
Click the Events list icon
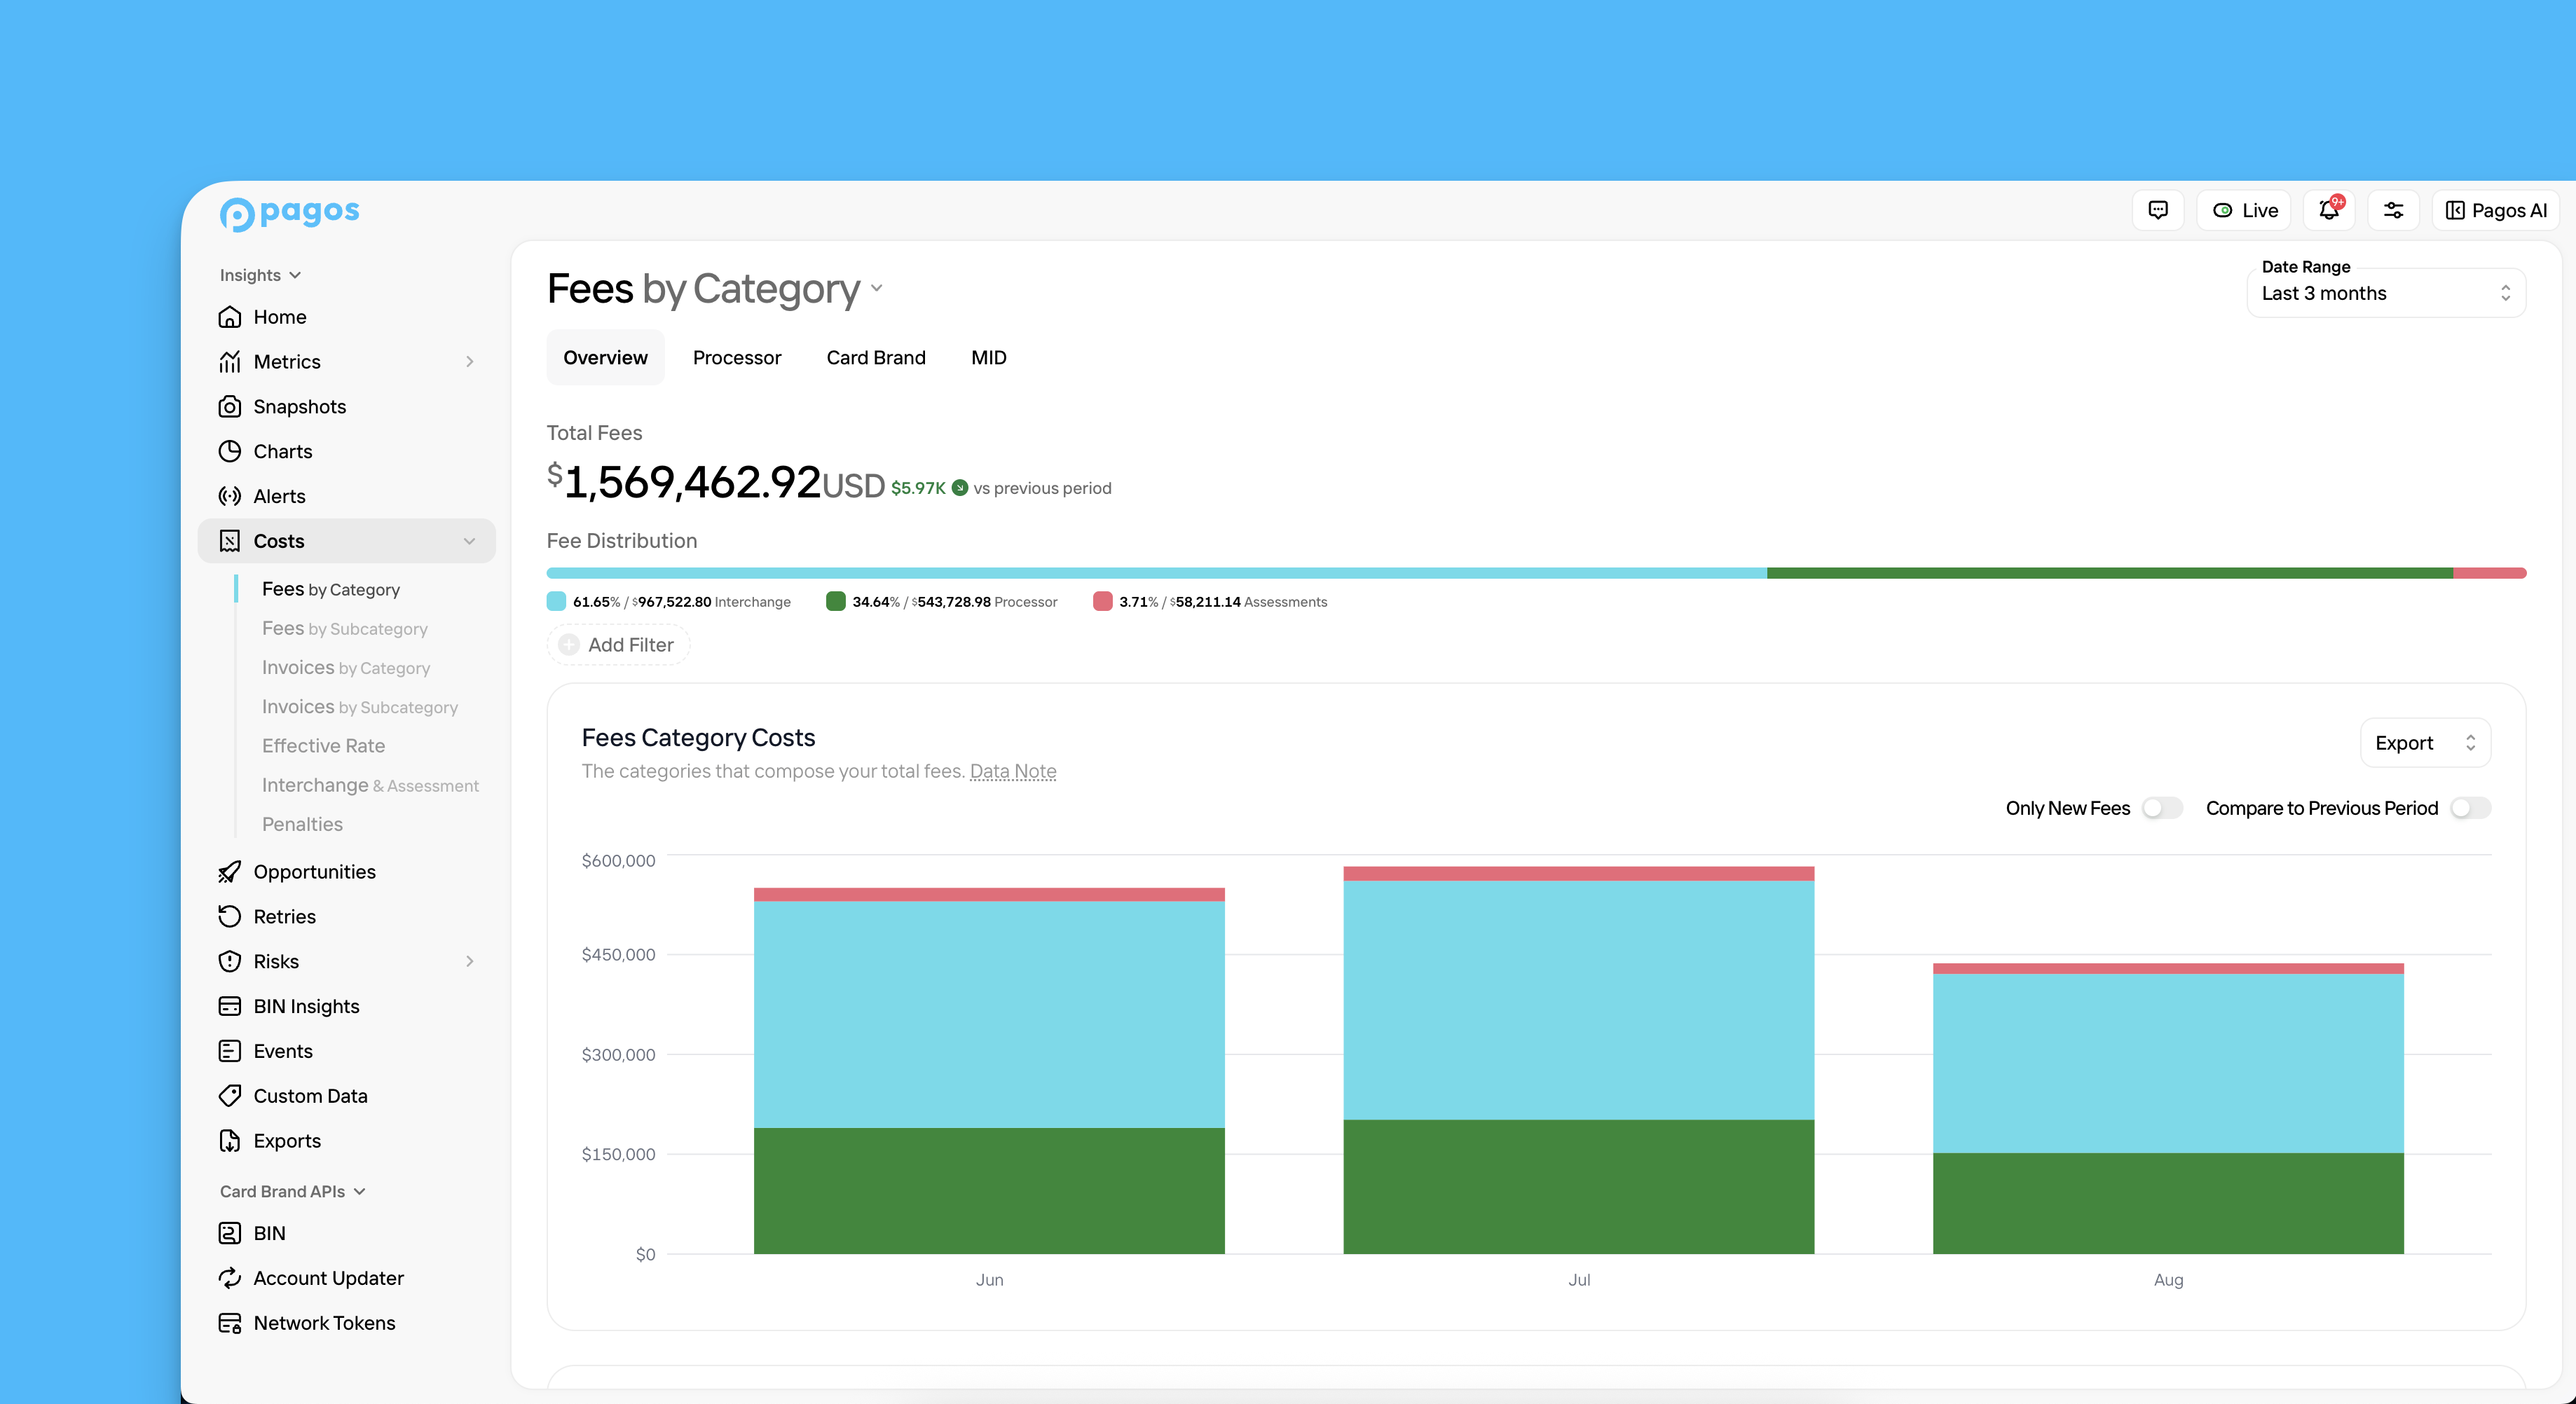coord(230,1051)
